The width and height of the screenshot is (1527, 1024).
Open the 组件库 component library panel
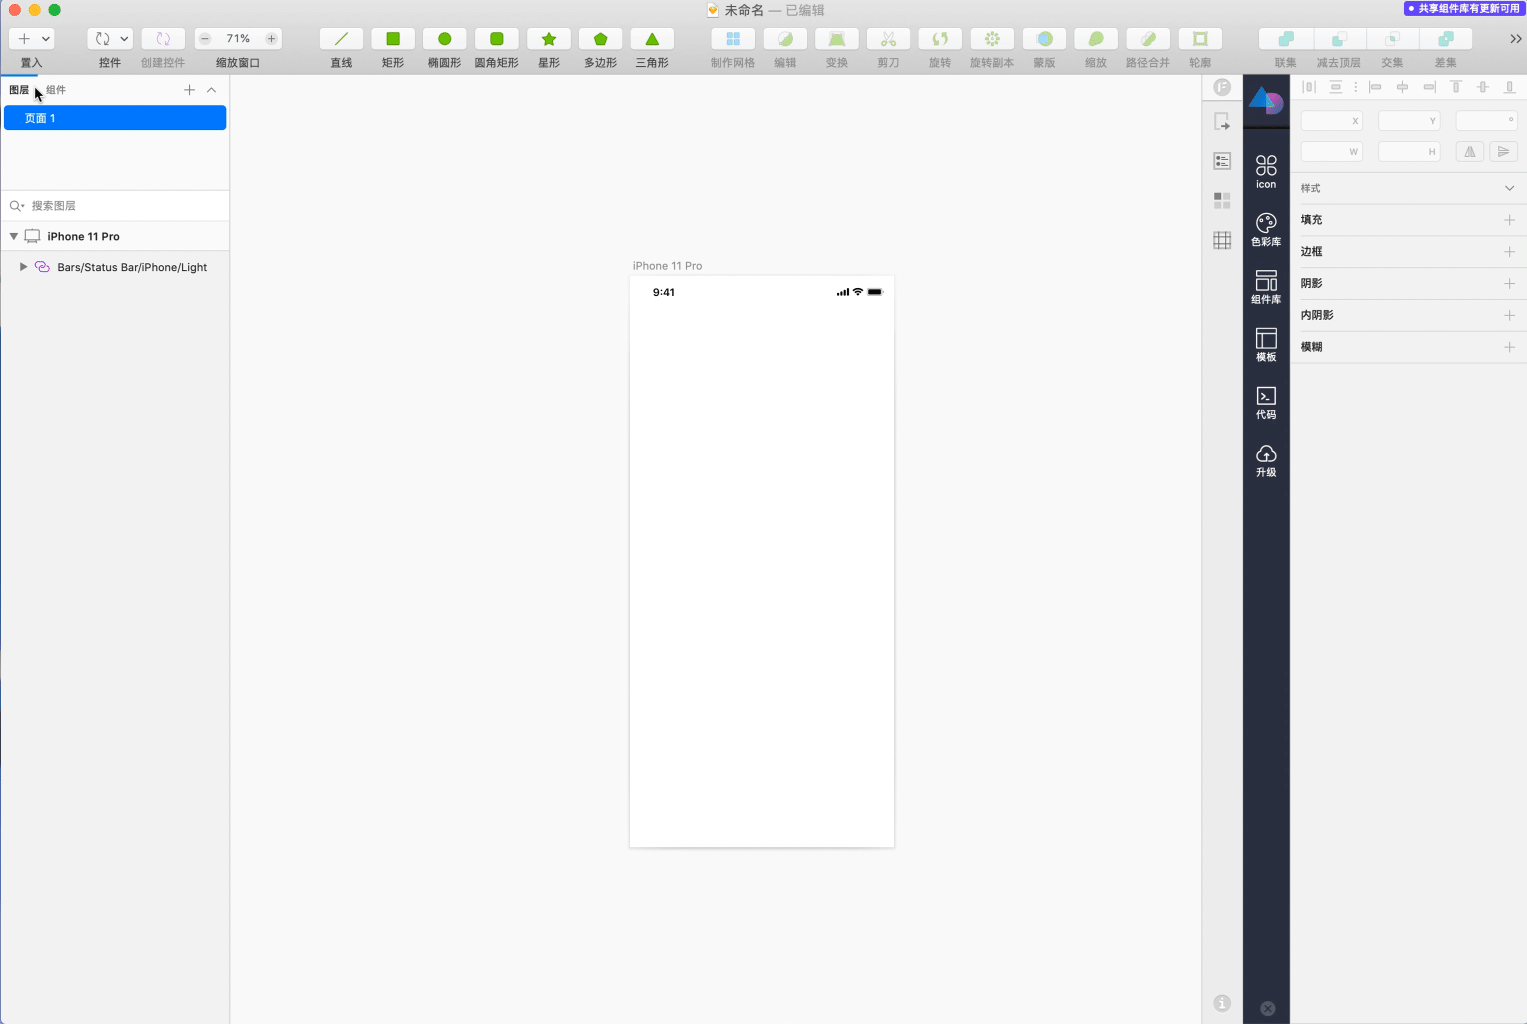tap(1266, 287)
